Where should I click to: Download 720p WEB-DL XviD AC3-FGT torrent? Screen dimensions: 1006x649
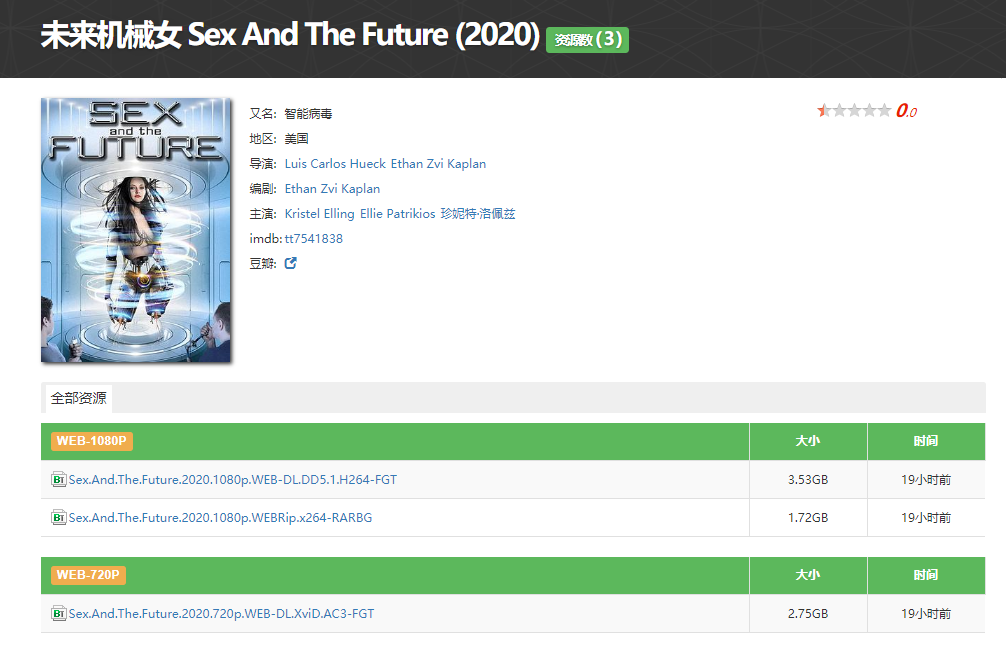(221, 613)
